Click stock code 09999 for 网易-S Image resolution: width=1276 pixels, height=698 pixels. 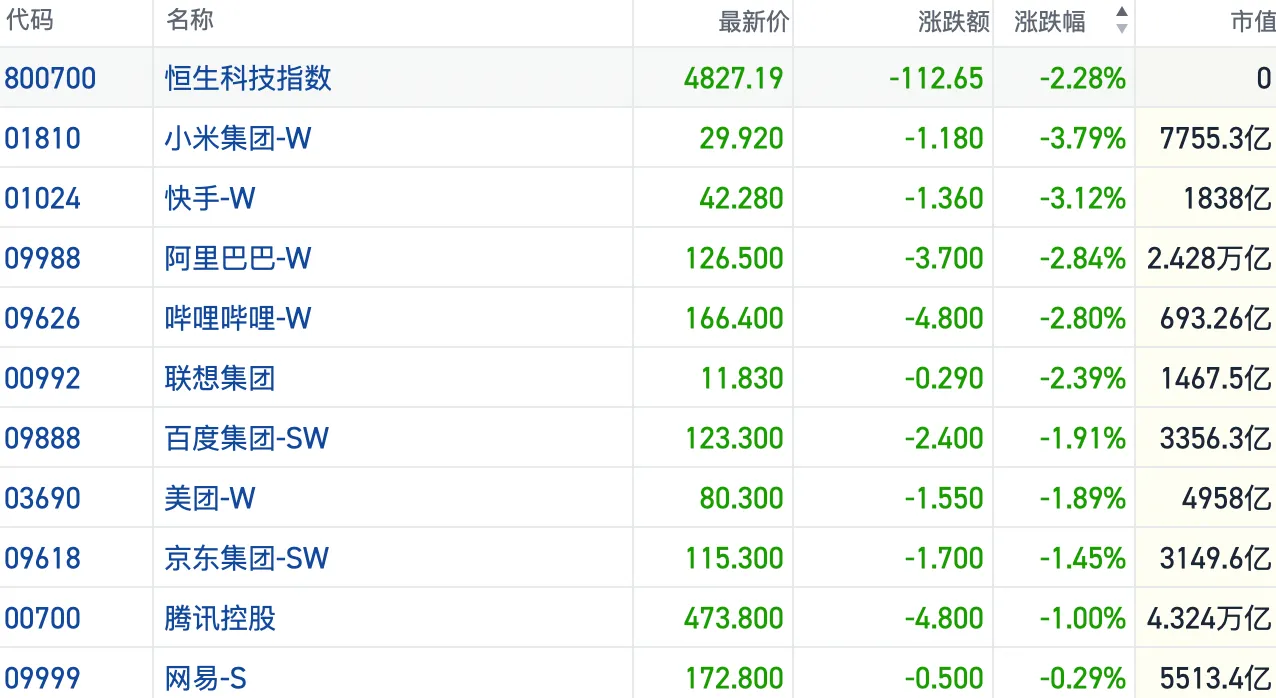click(x=43, y=678)
